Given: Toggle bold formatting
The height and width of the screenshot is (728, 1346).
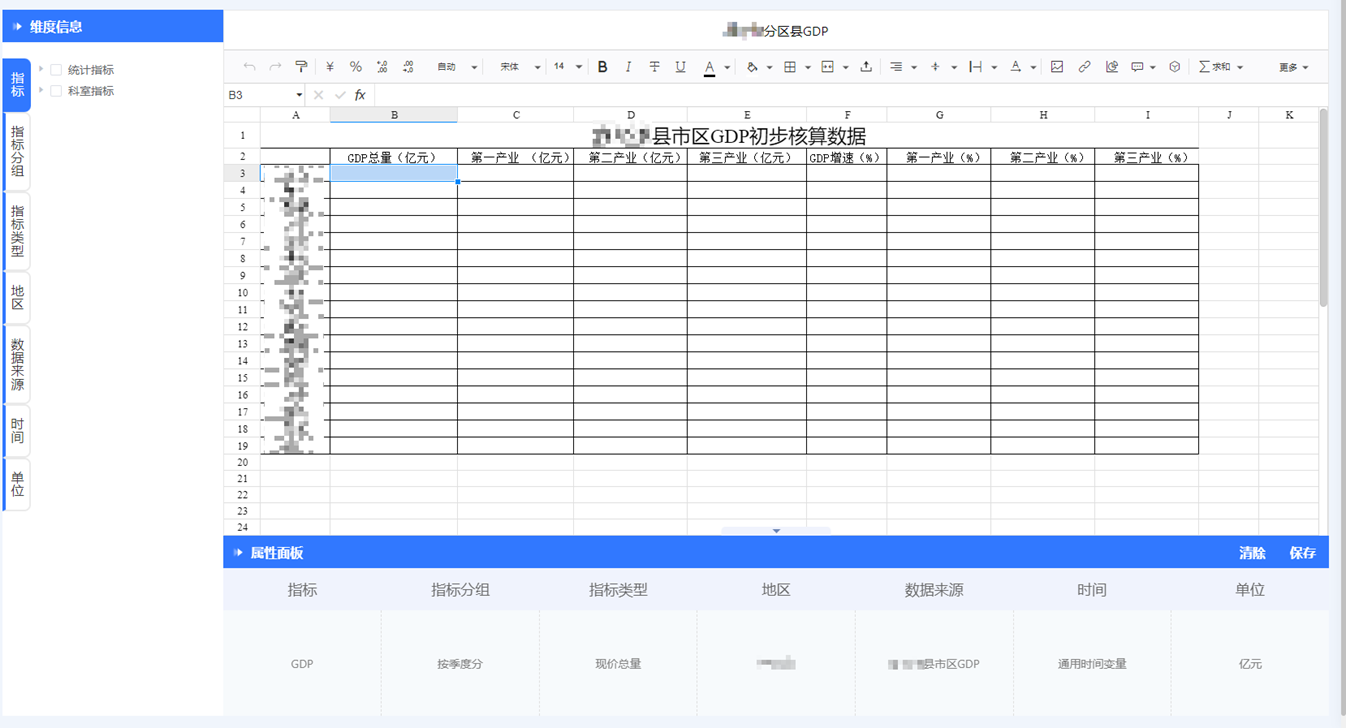Looking at the screenshot, I should tap(602, 67).
